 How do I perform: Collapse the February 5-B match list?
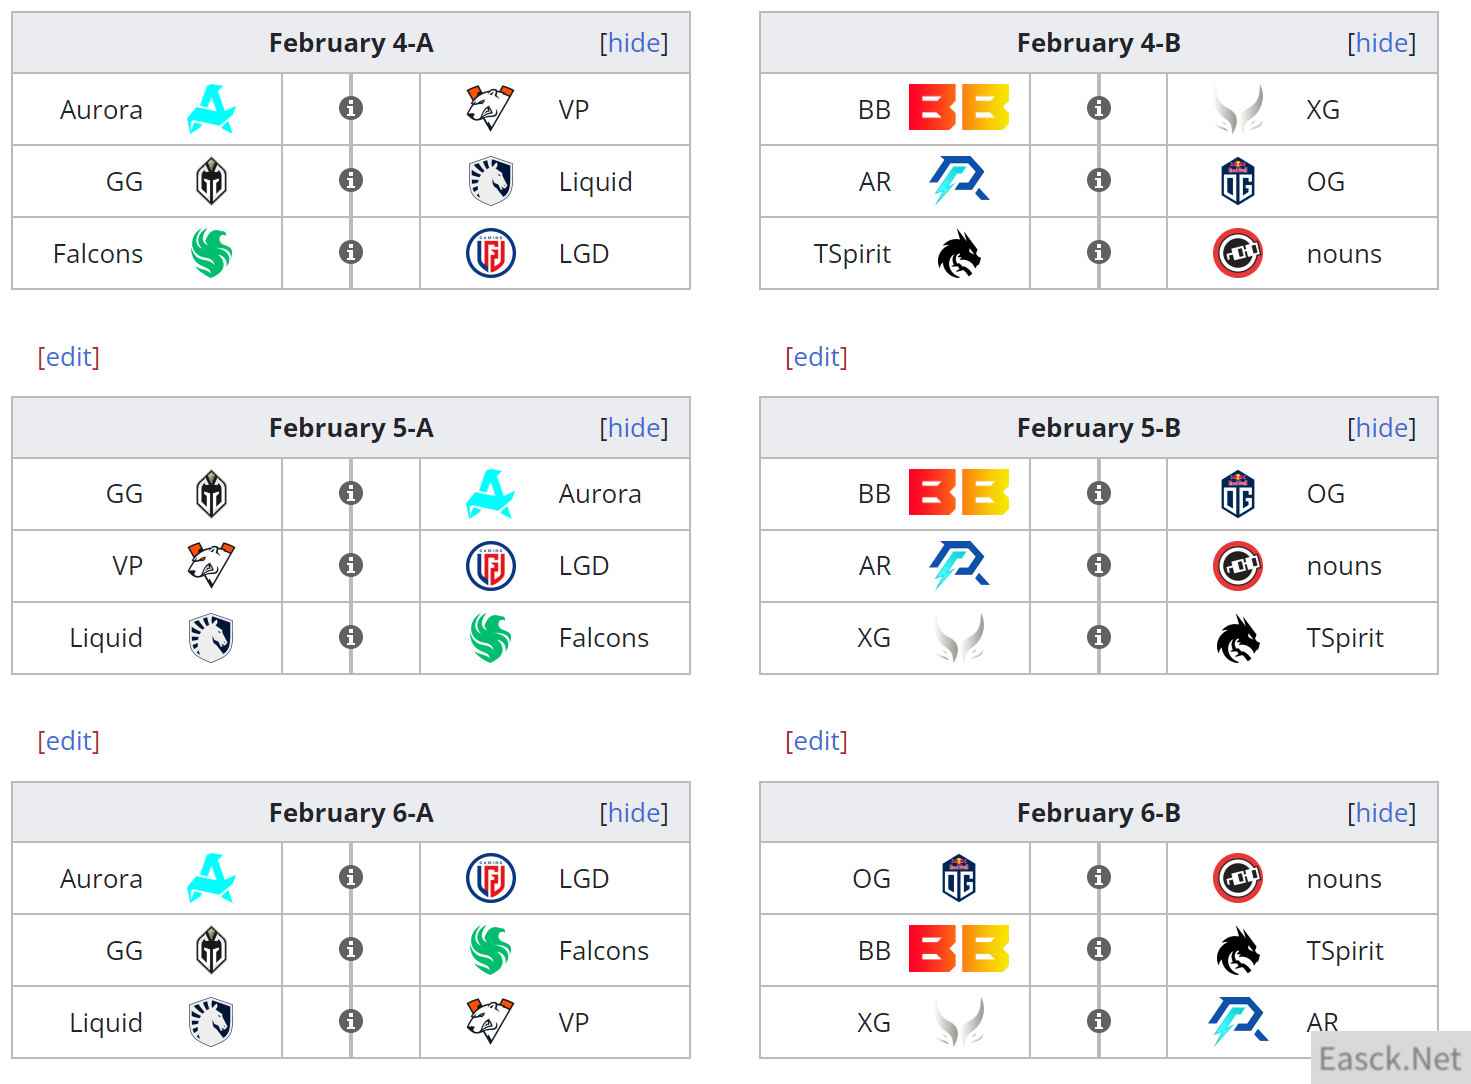click(1382, 428)
